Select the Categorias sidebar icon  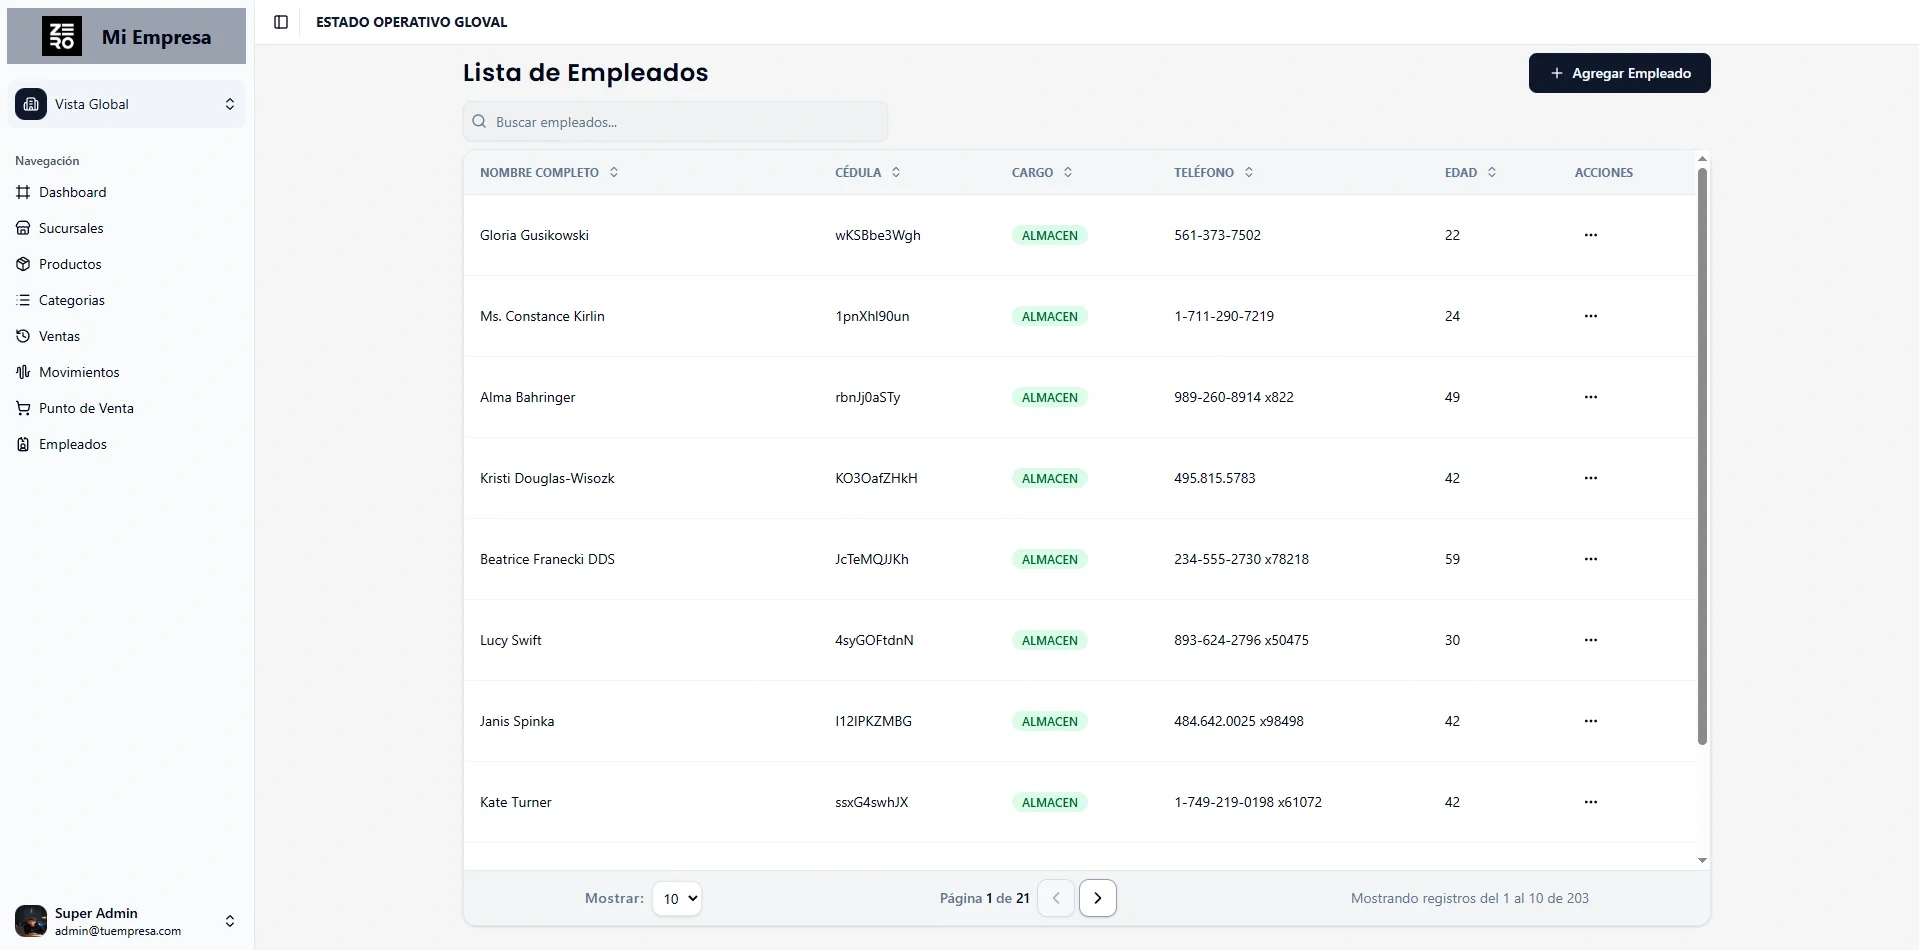(22, 300)
